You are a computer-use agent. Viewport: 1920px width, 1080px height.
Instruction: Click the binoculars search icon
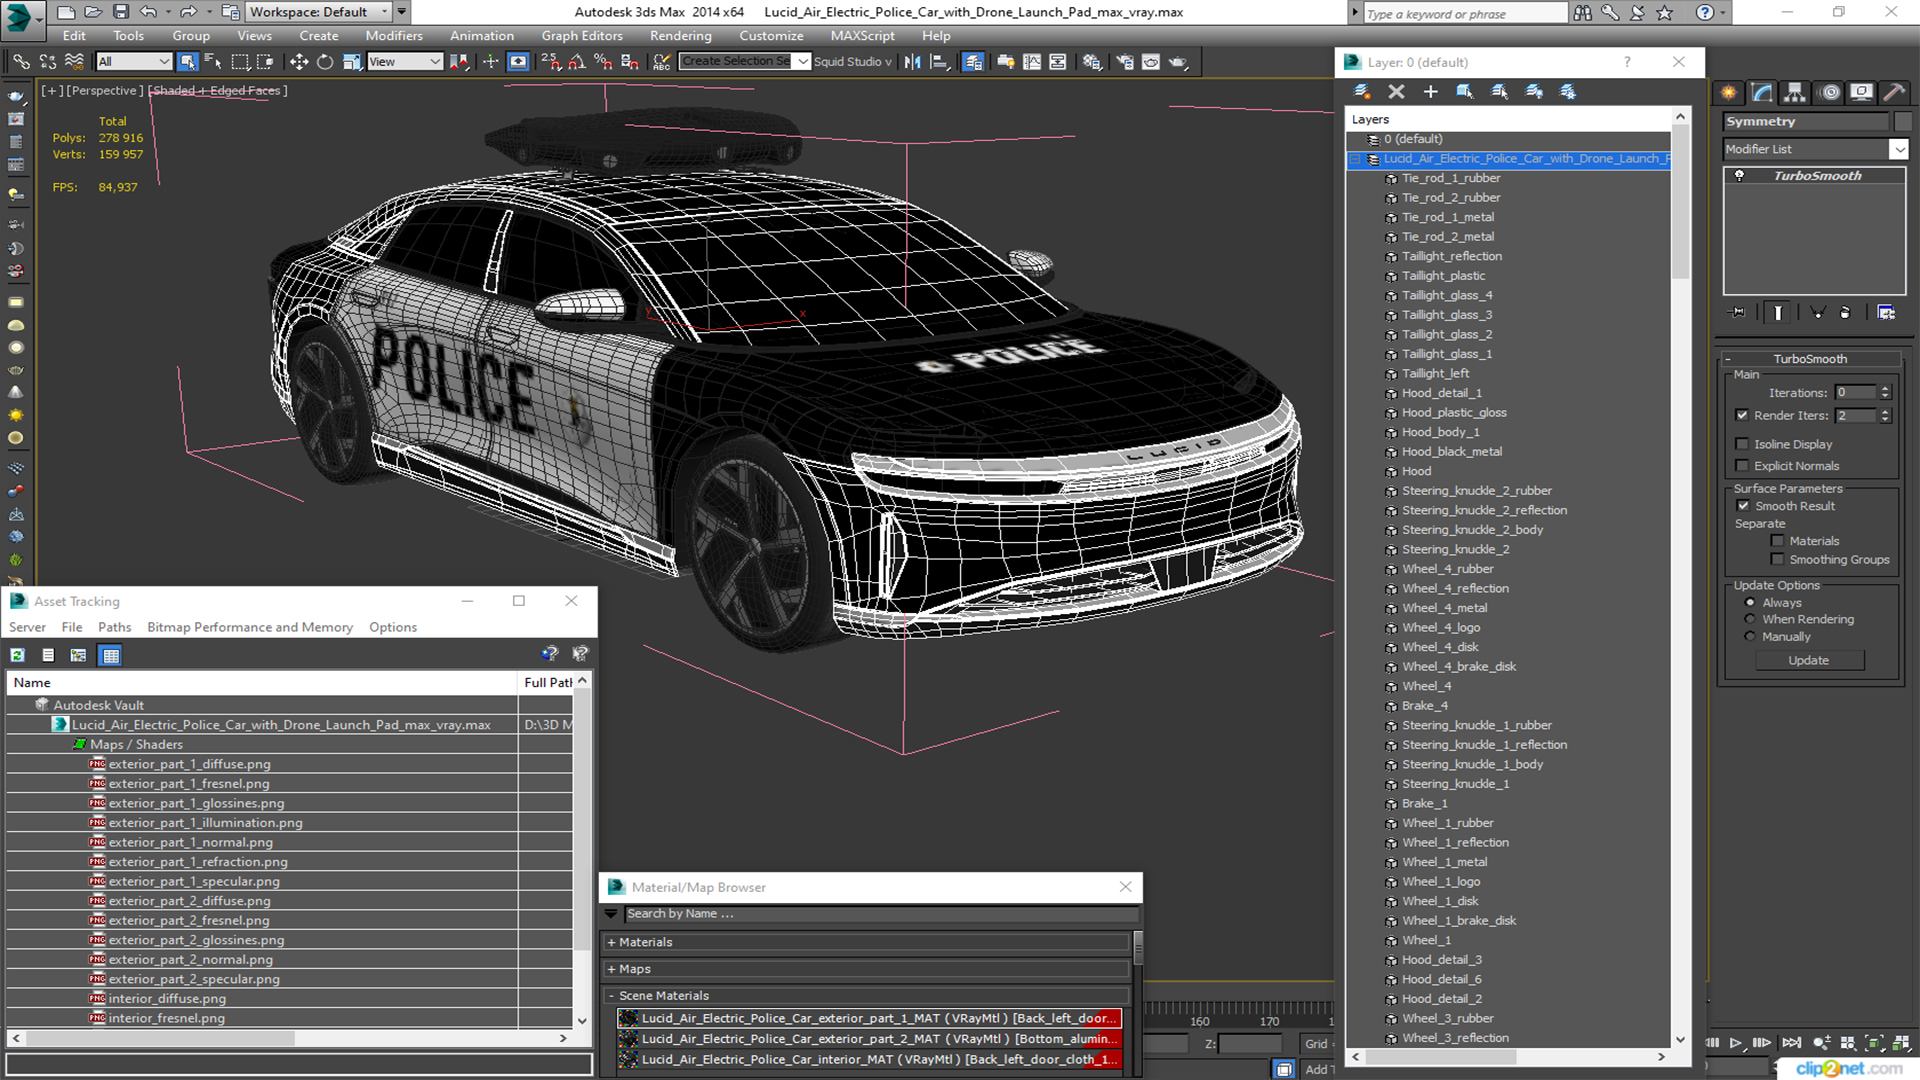1583,12
